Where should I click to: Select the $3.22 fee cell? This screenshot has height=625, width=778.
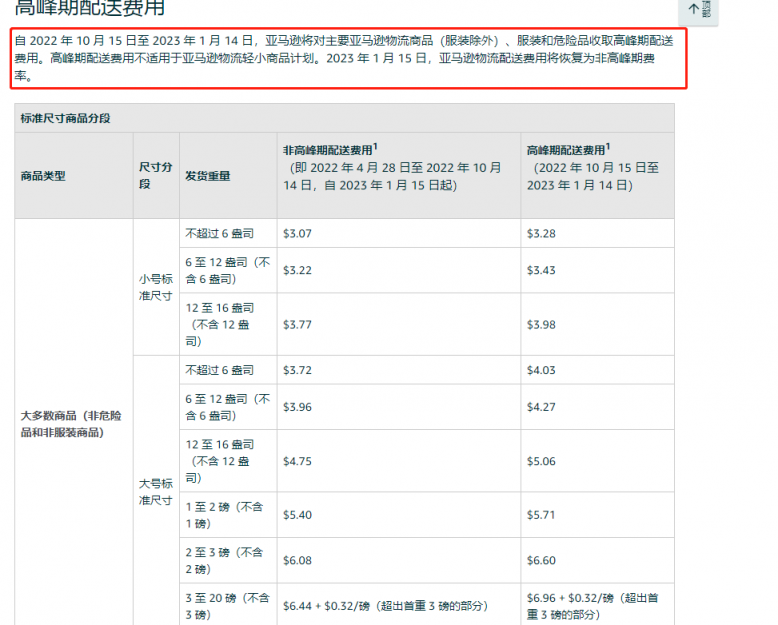[x=398, y=270]
